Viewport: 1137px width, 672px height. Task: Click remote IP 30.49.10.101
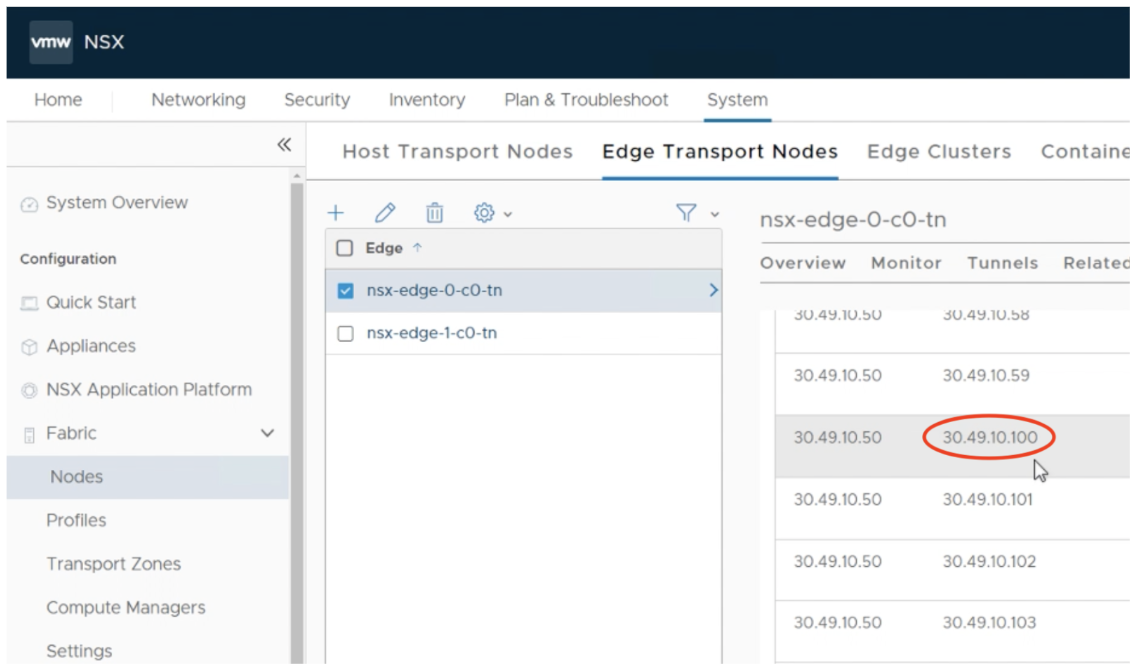coord(987,499)
